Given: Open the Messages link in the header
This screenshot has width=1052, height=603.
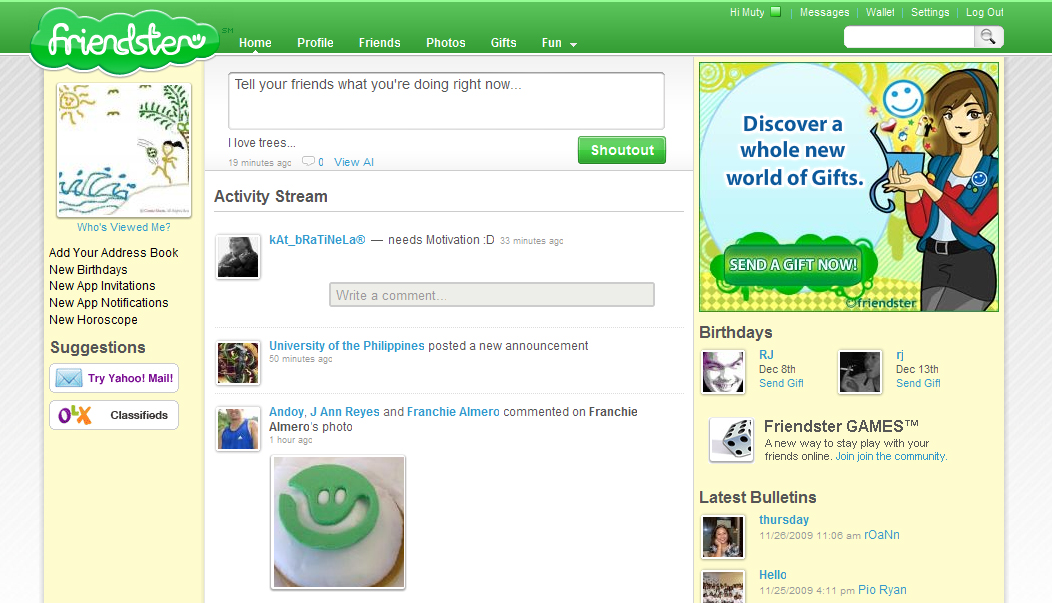Looking at the screenshot, I should click(824, 12).
